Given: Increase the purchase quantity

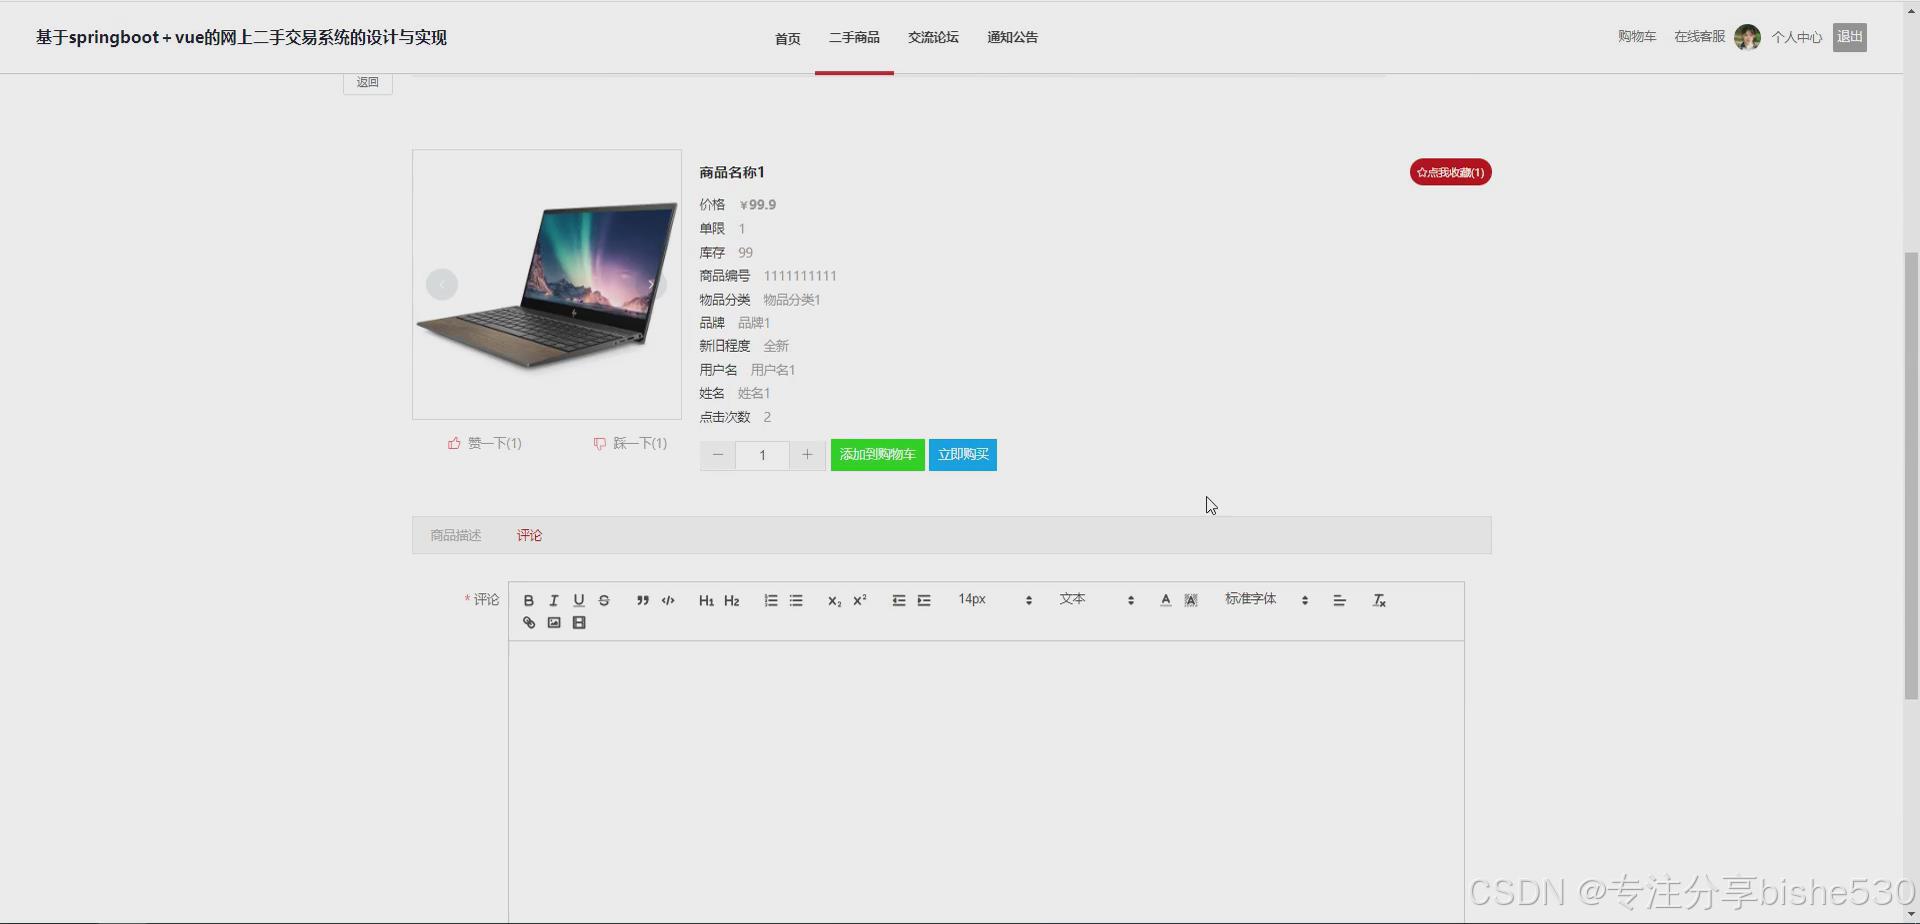Looking at the screenshot, I should tap(807, 455).
